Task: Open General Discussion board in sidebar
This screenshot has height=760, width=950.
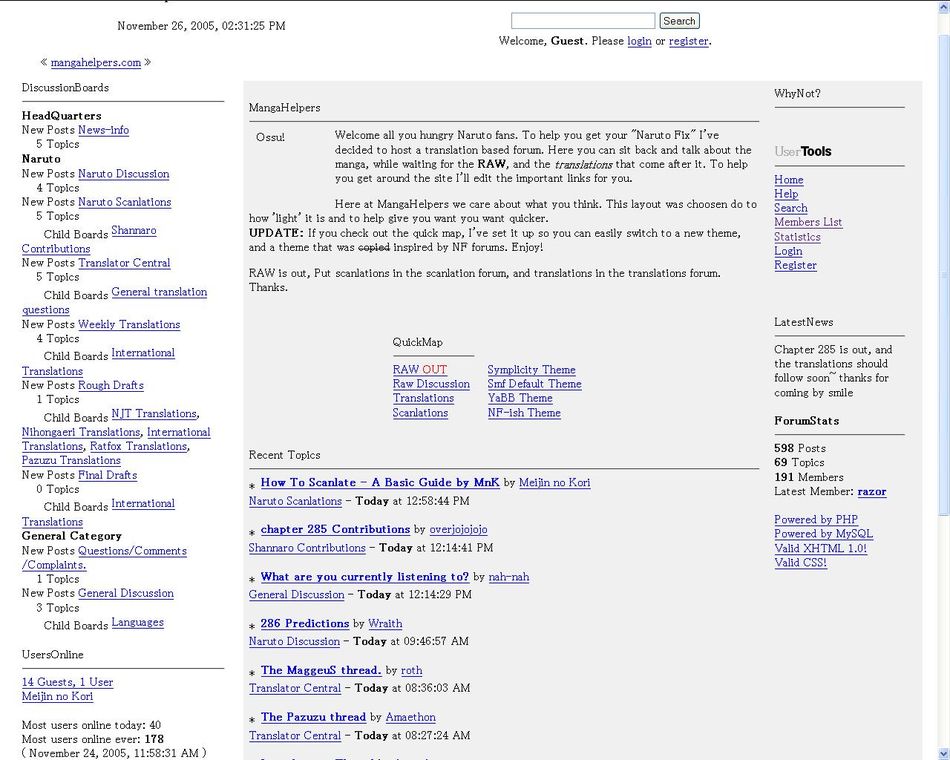Action: [126, 593]
